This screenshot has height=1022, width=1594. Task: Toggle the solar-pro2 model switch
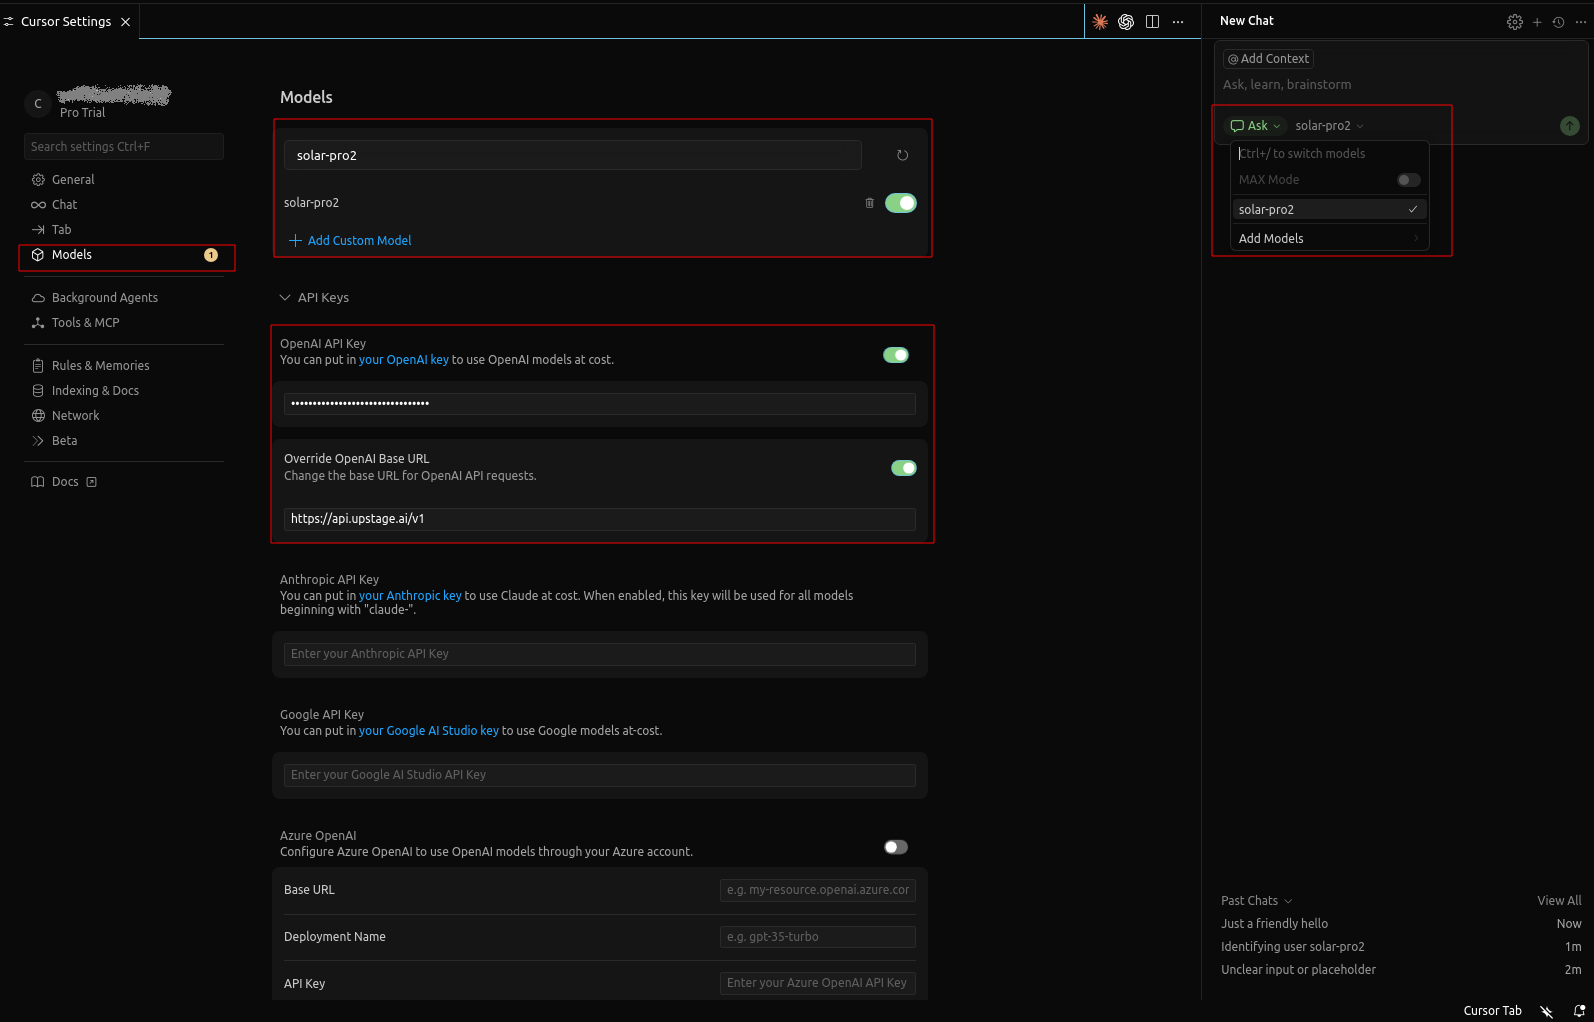901,203
